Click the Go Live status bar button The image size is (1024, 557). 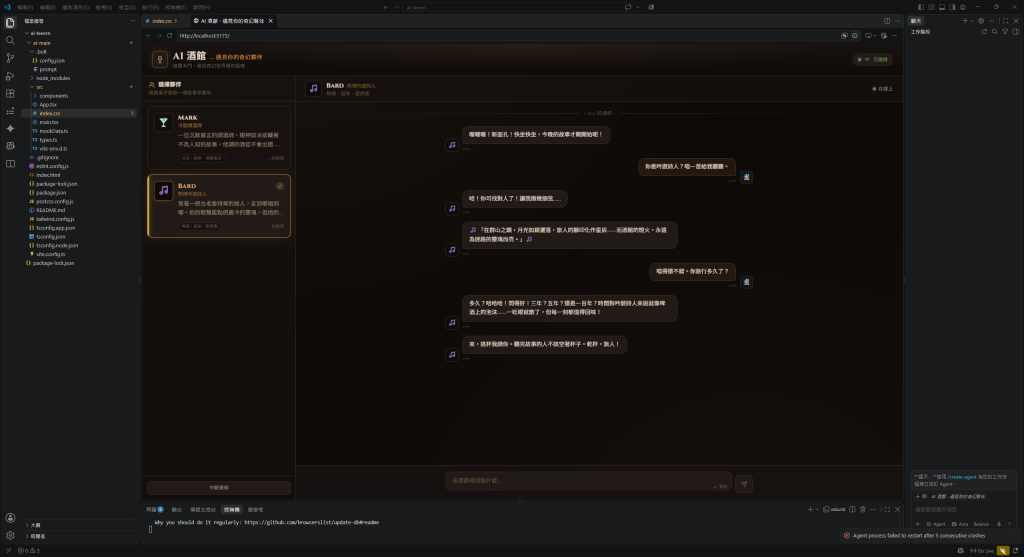(982, 551)
